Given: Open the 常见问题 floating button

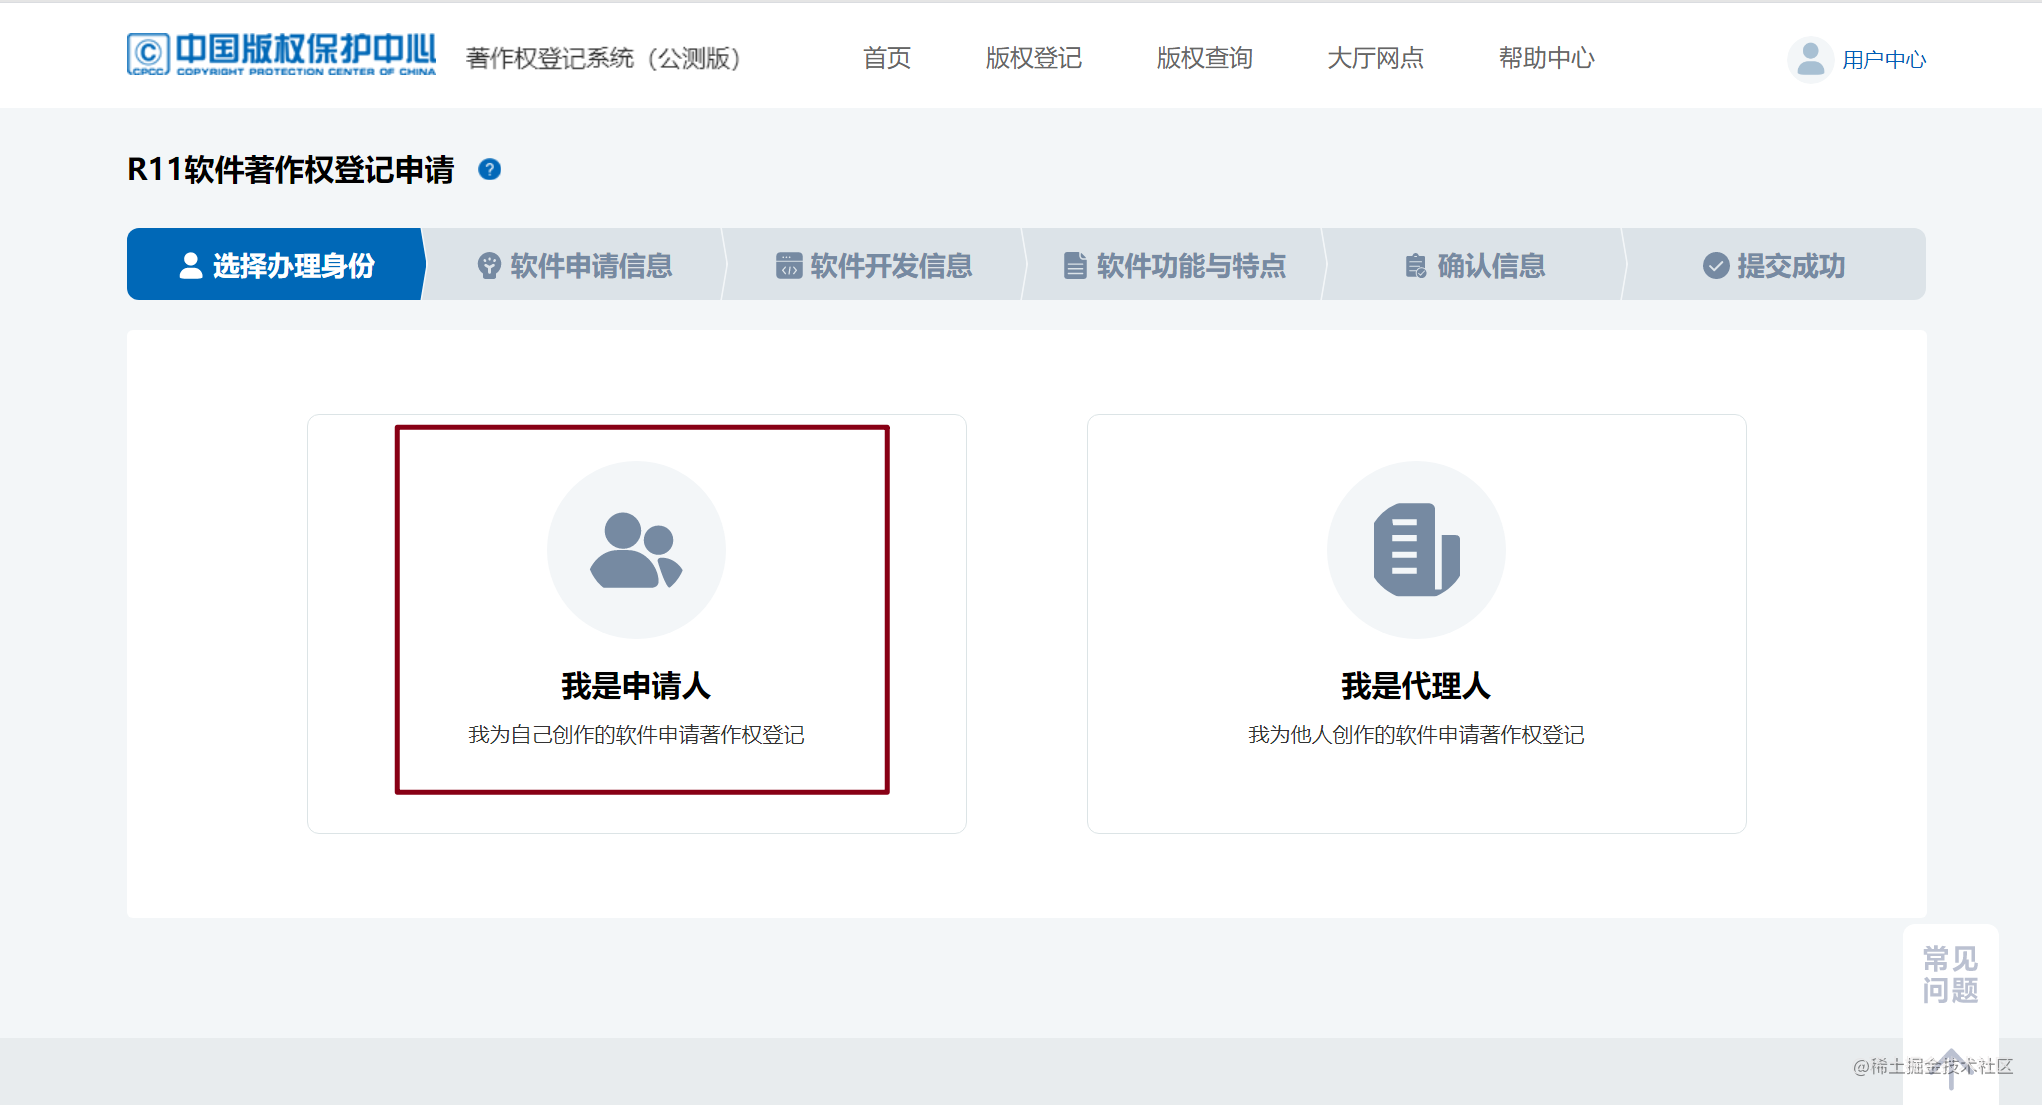Looking at the screenshot, I should pyautogui.click(x=1950, y=974).
